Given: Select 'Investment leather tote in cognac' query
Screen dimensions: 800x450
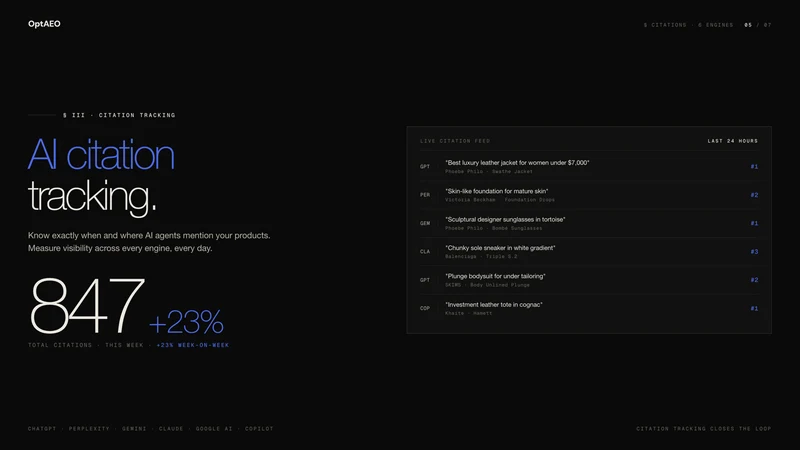Looking at the screenshot, I should (494, 305).
